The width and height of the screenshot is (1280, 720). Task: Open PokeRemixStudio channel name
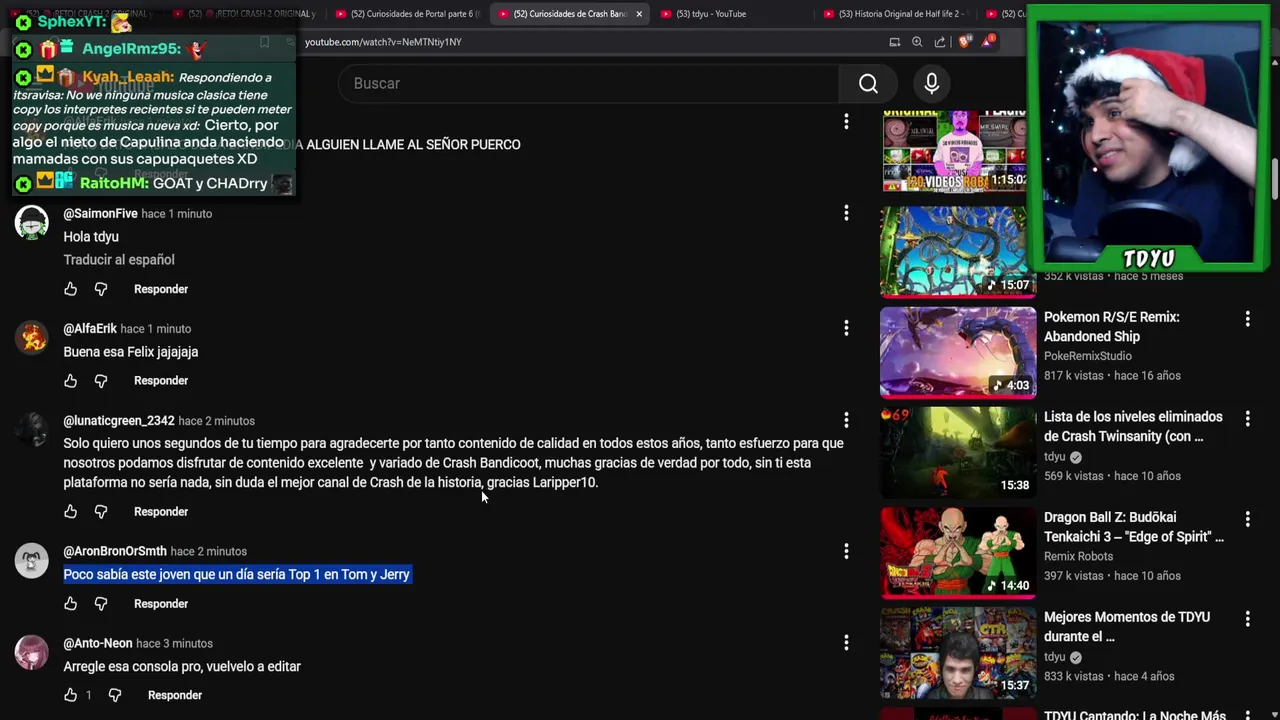1088,356
